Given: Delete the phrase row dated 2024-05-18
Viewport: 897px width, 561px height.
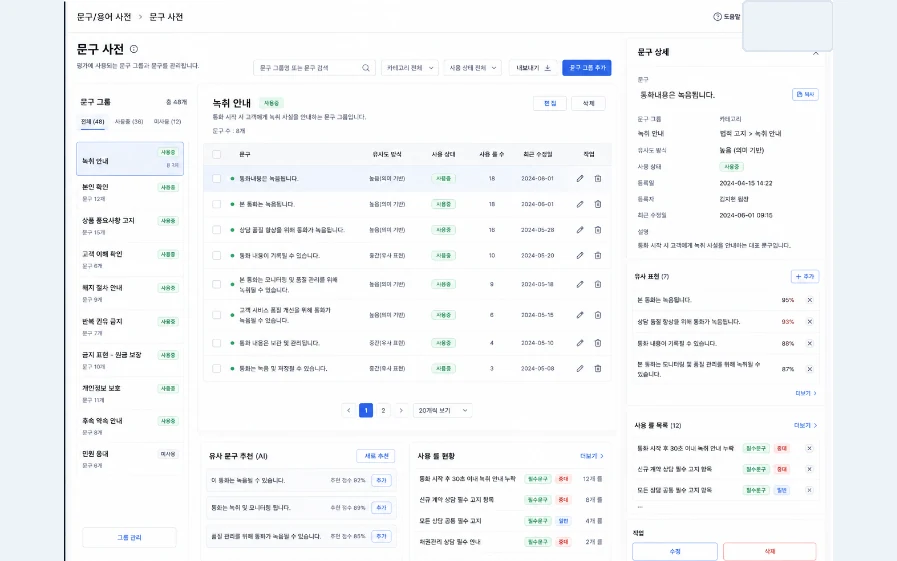Looking at the screenshot, I should pyautogui.click(x=598, y=284).
